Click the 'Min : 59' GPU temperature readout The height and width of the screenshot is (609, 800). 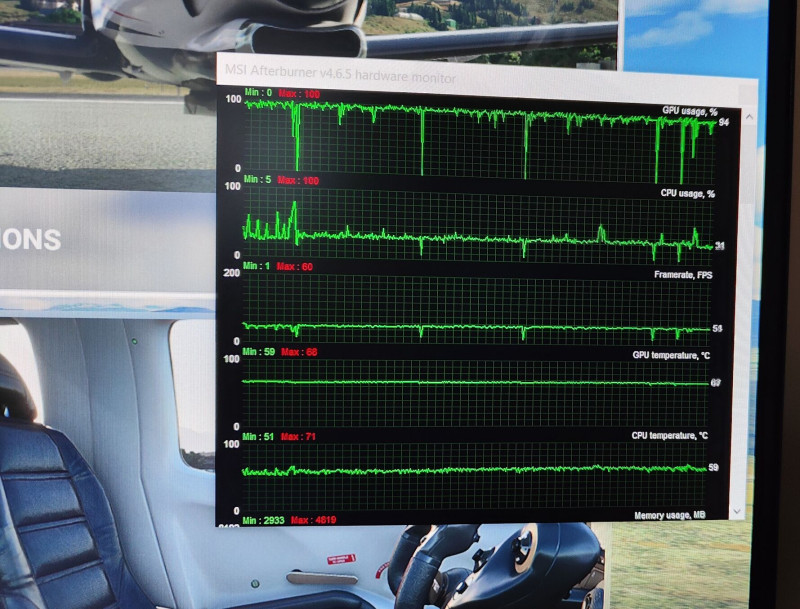[x=259, y=351]
